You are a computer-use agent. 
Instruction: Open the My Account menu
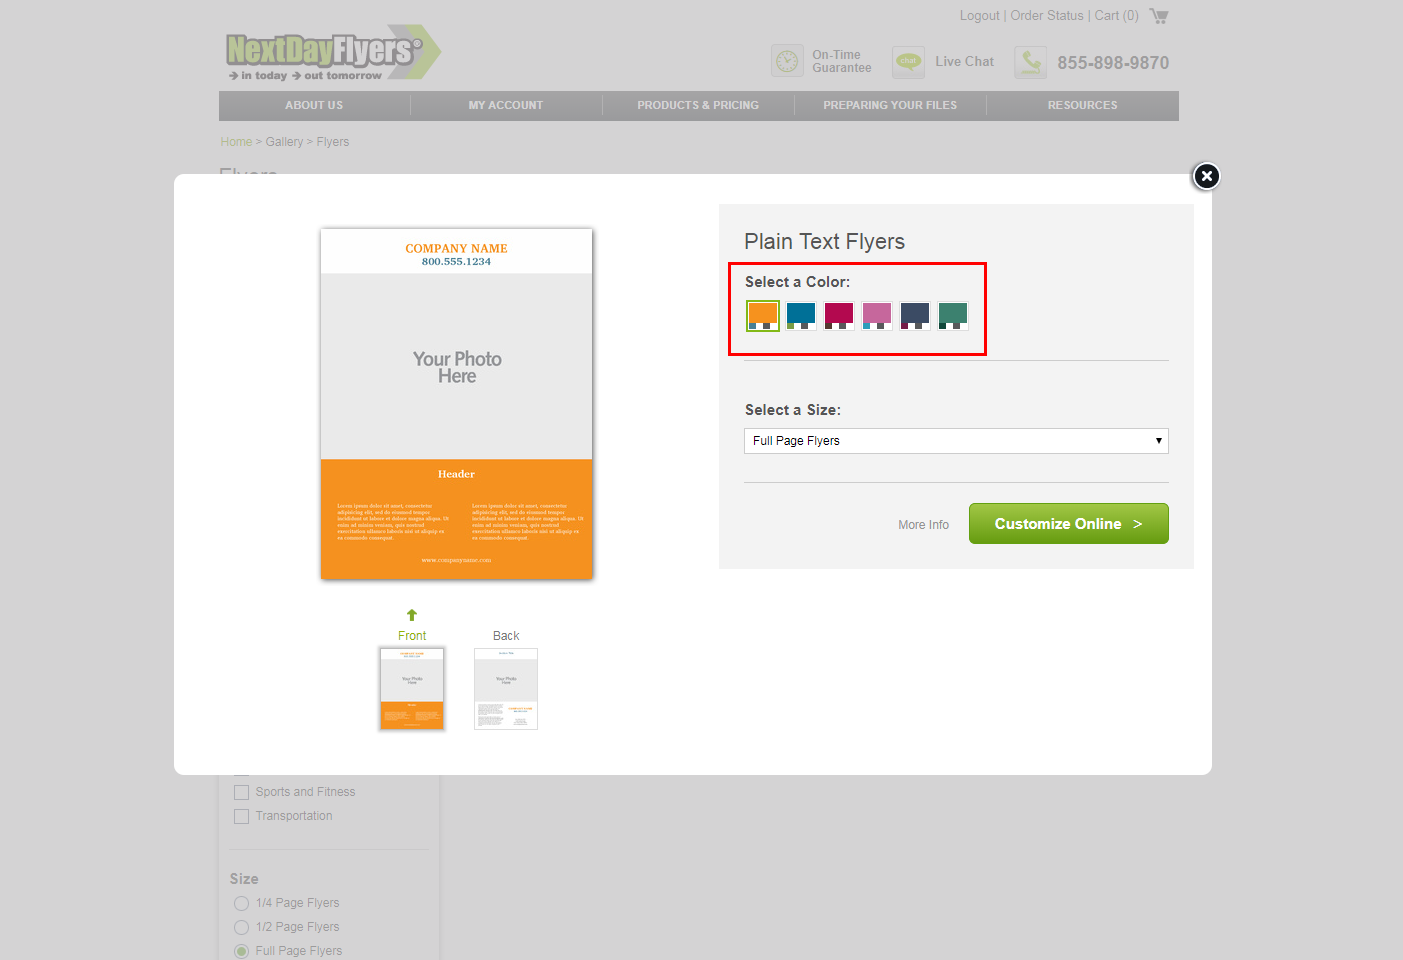[x=506, y=106]
